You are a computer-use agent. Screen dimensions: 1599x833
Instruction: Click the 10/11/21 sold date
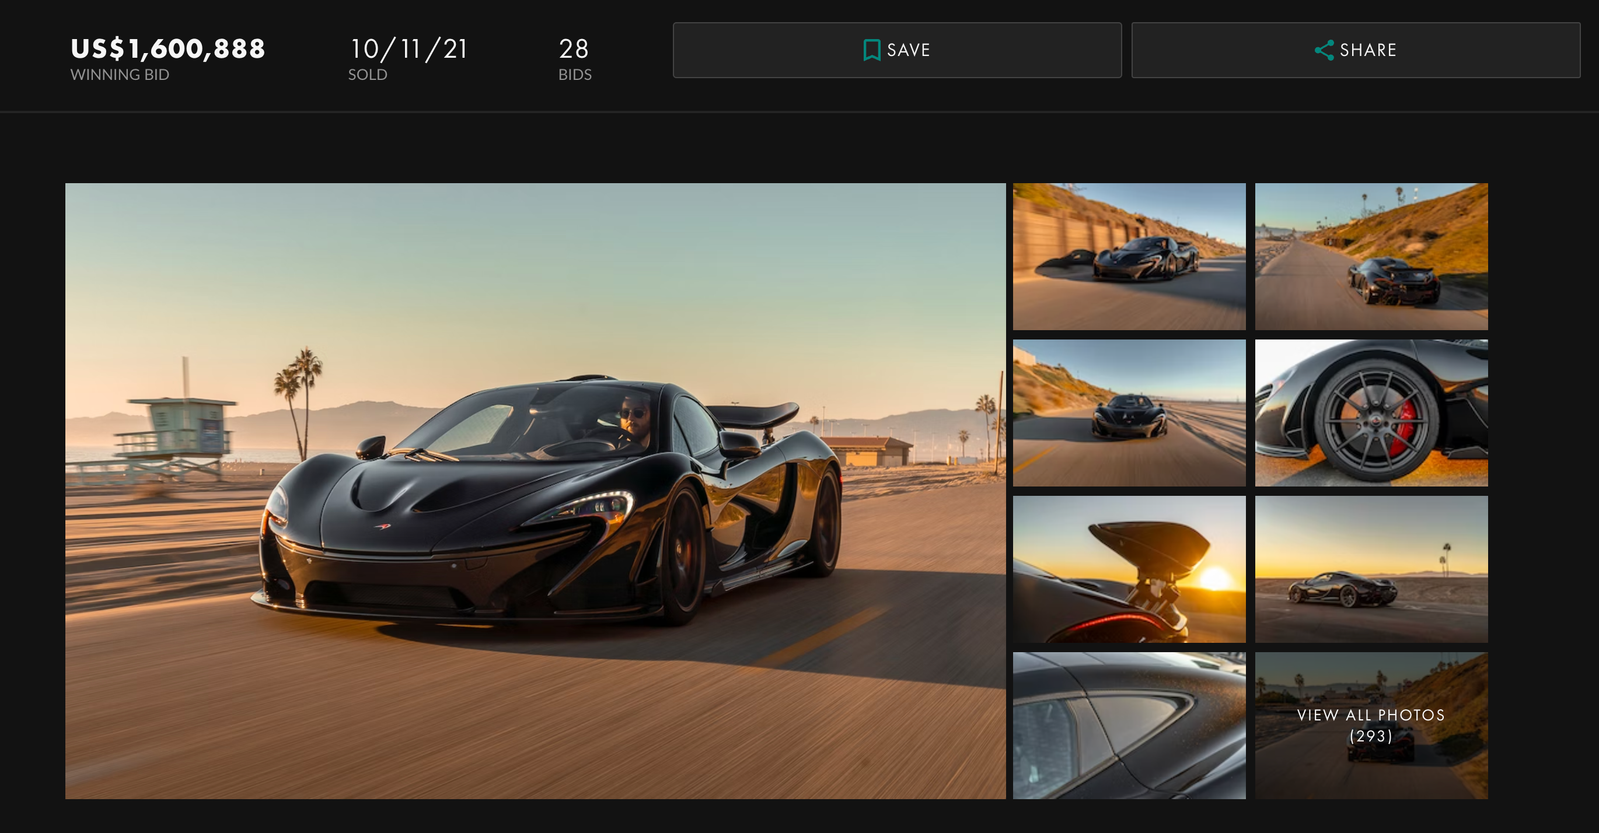tap(409, 48)
